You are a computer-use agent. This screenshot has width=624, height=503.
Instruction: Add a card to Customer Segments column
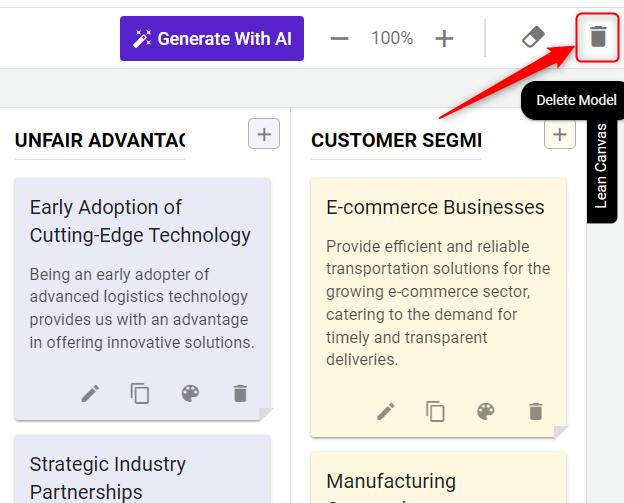pos(559,134)
